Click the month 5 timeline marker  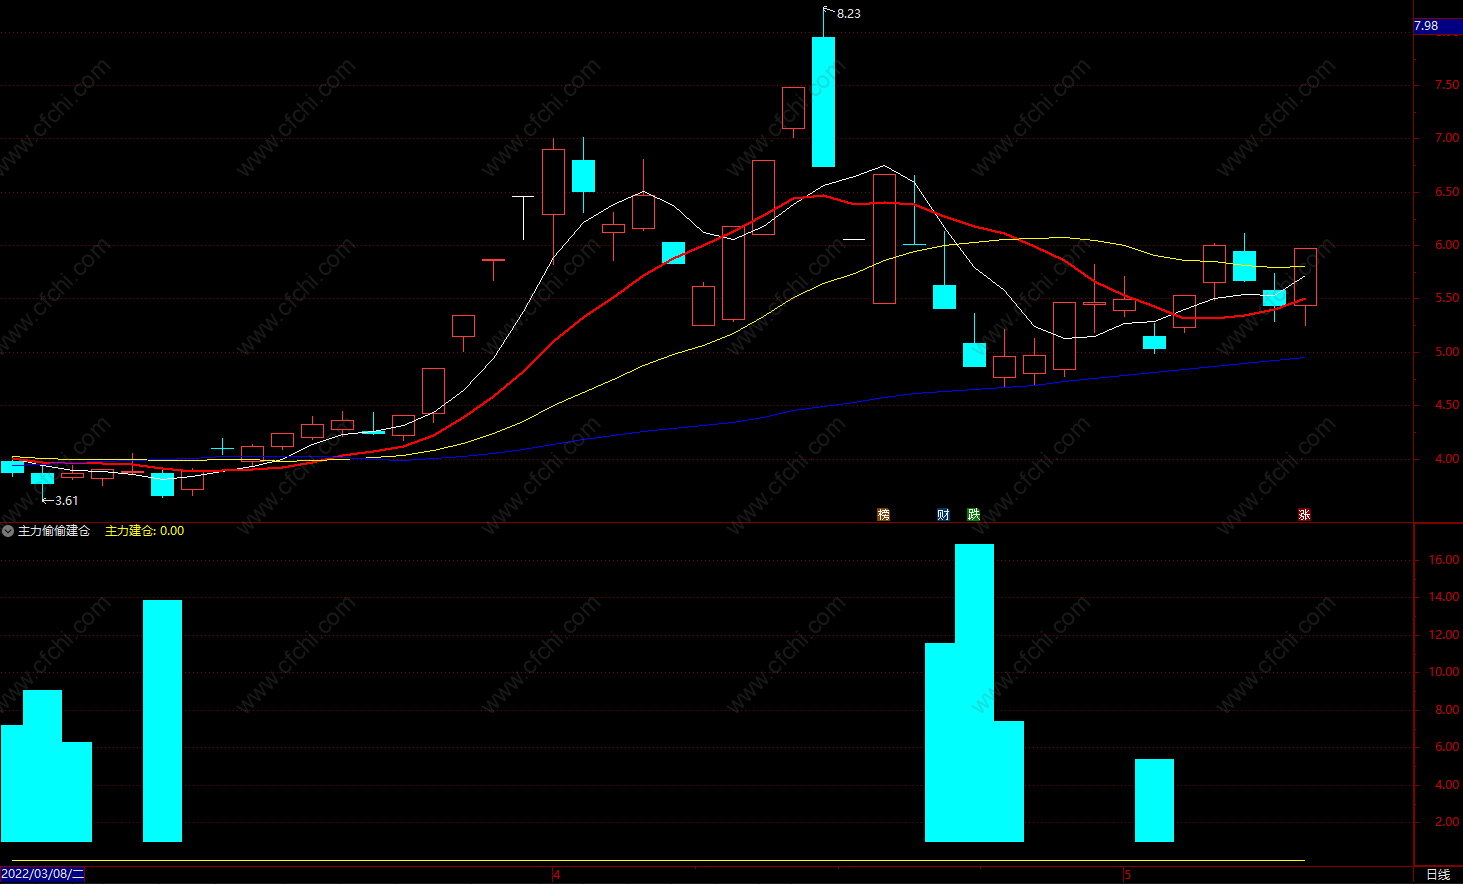coord(1127,875)
